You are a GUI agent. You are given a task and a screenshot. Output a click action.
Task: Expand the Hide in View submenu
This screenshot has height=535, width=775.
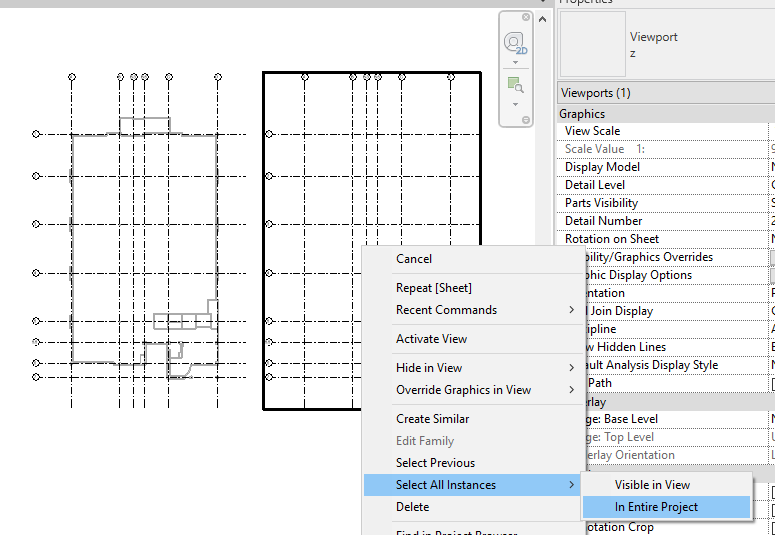(473, 368)
